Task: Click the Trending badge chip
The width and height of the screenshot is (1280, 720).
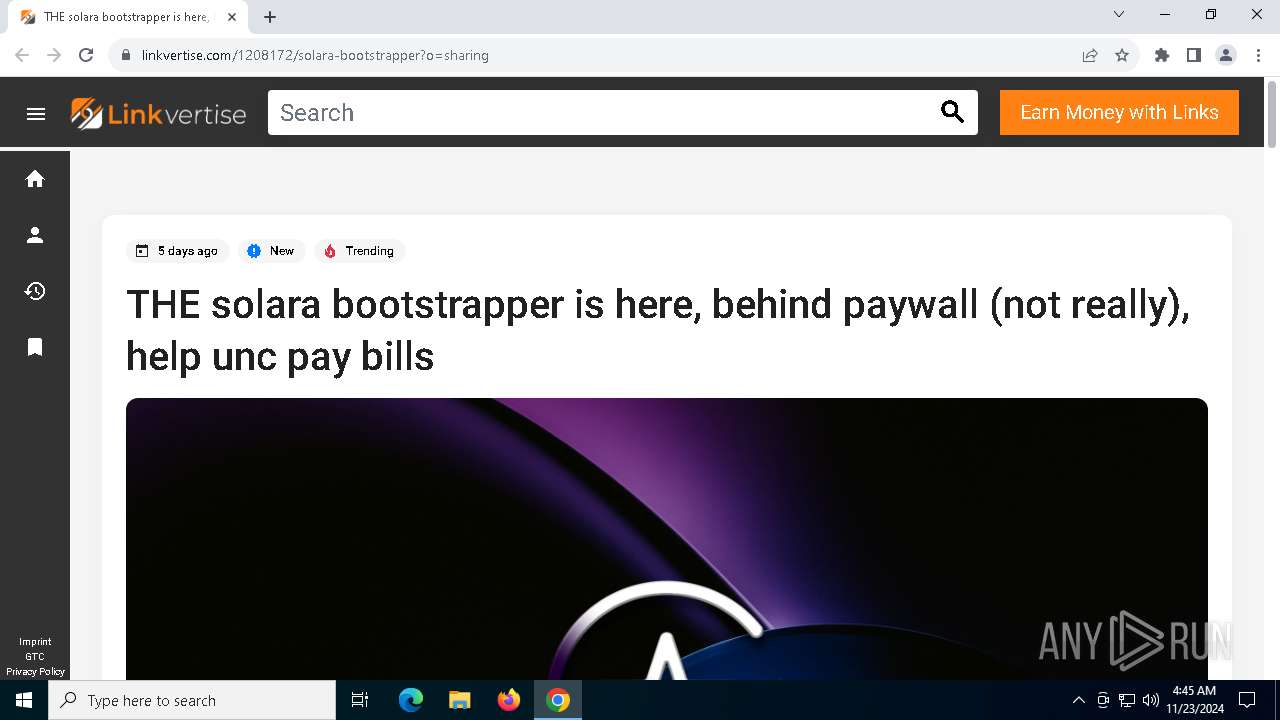Action: 360,251
